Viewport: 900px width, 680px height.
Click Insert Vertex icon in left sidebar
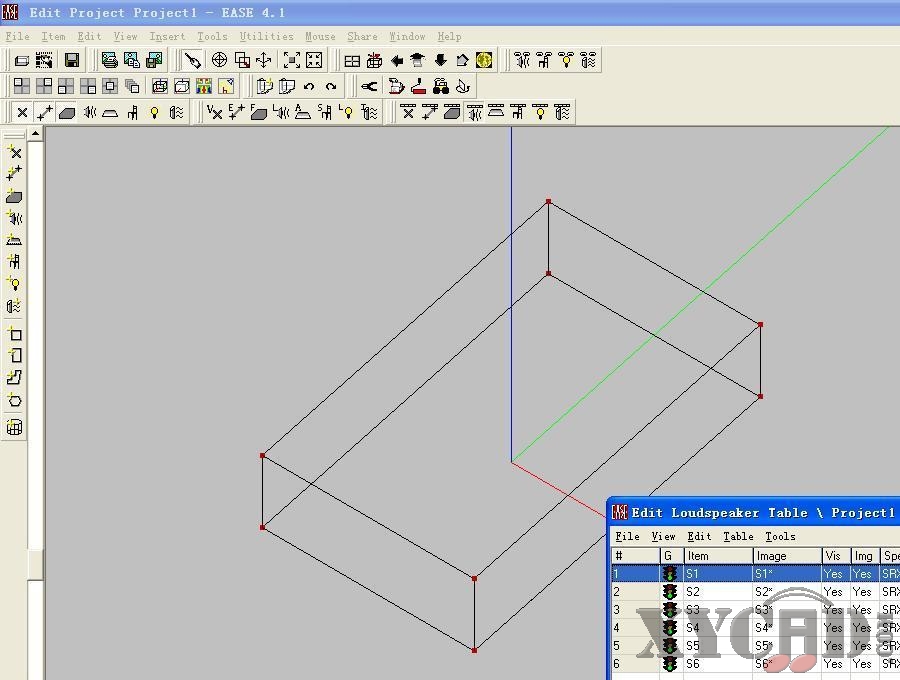click(14, 152)
